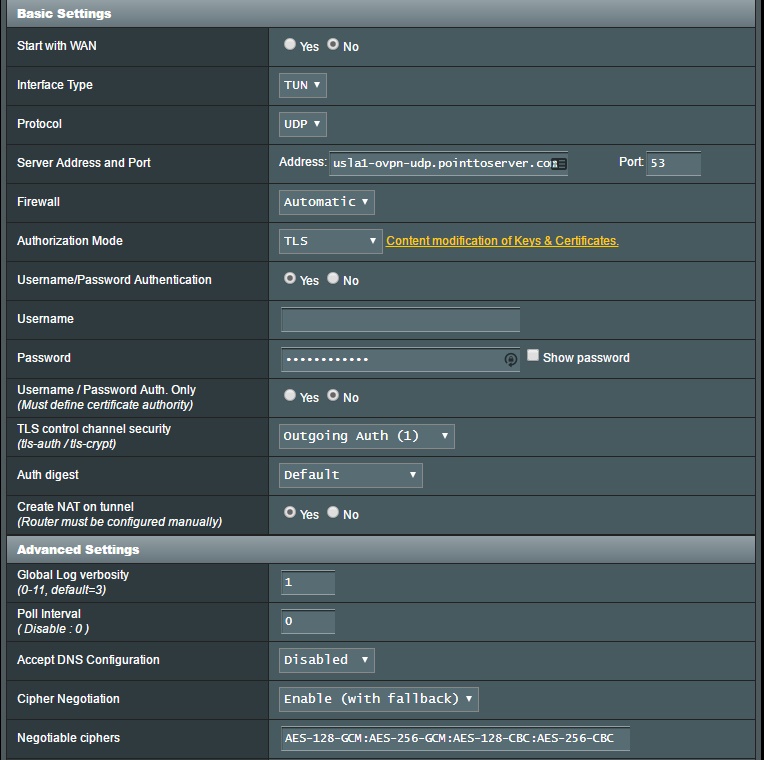
Task: Click the Username text field
Action: tap(400, 320)
